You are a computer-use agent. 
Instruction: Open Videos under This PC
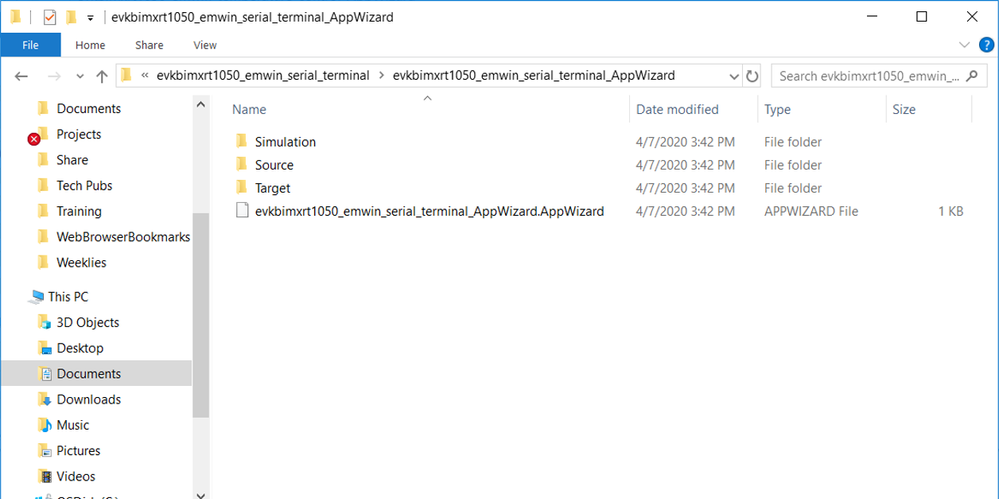pos(76,476)
